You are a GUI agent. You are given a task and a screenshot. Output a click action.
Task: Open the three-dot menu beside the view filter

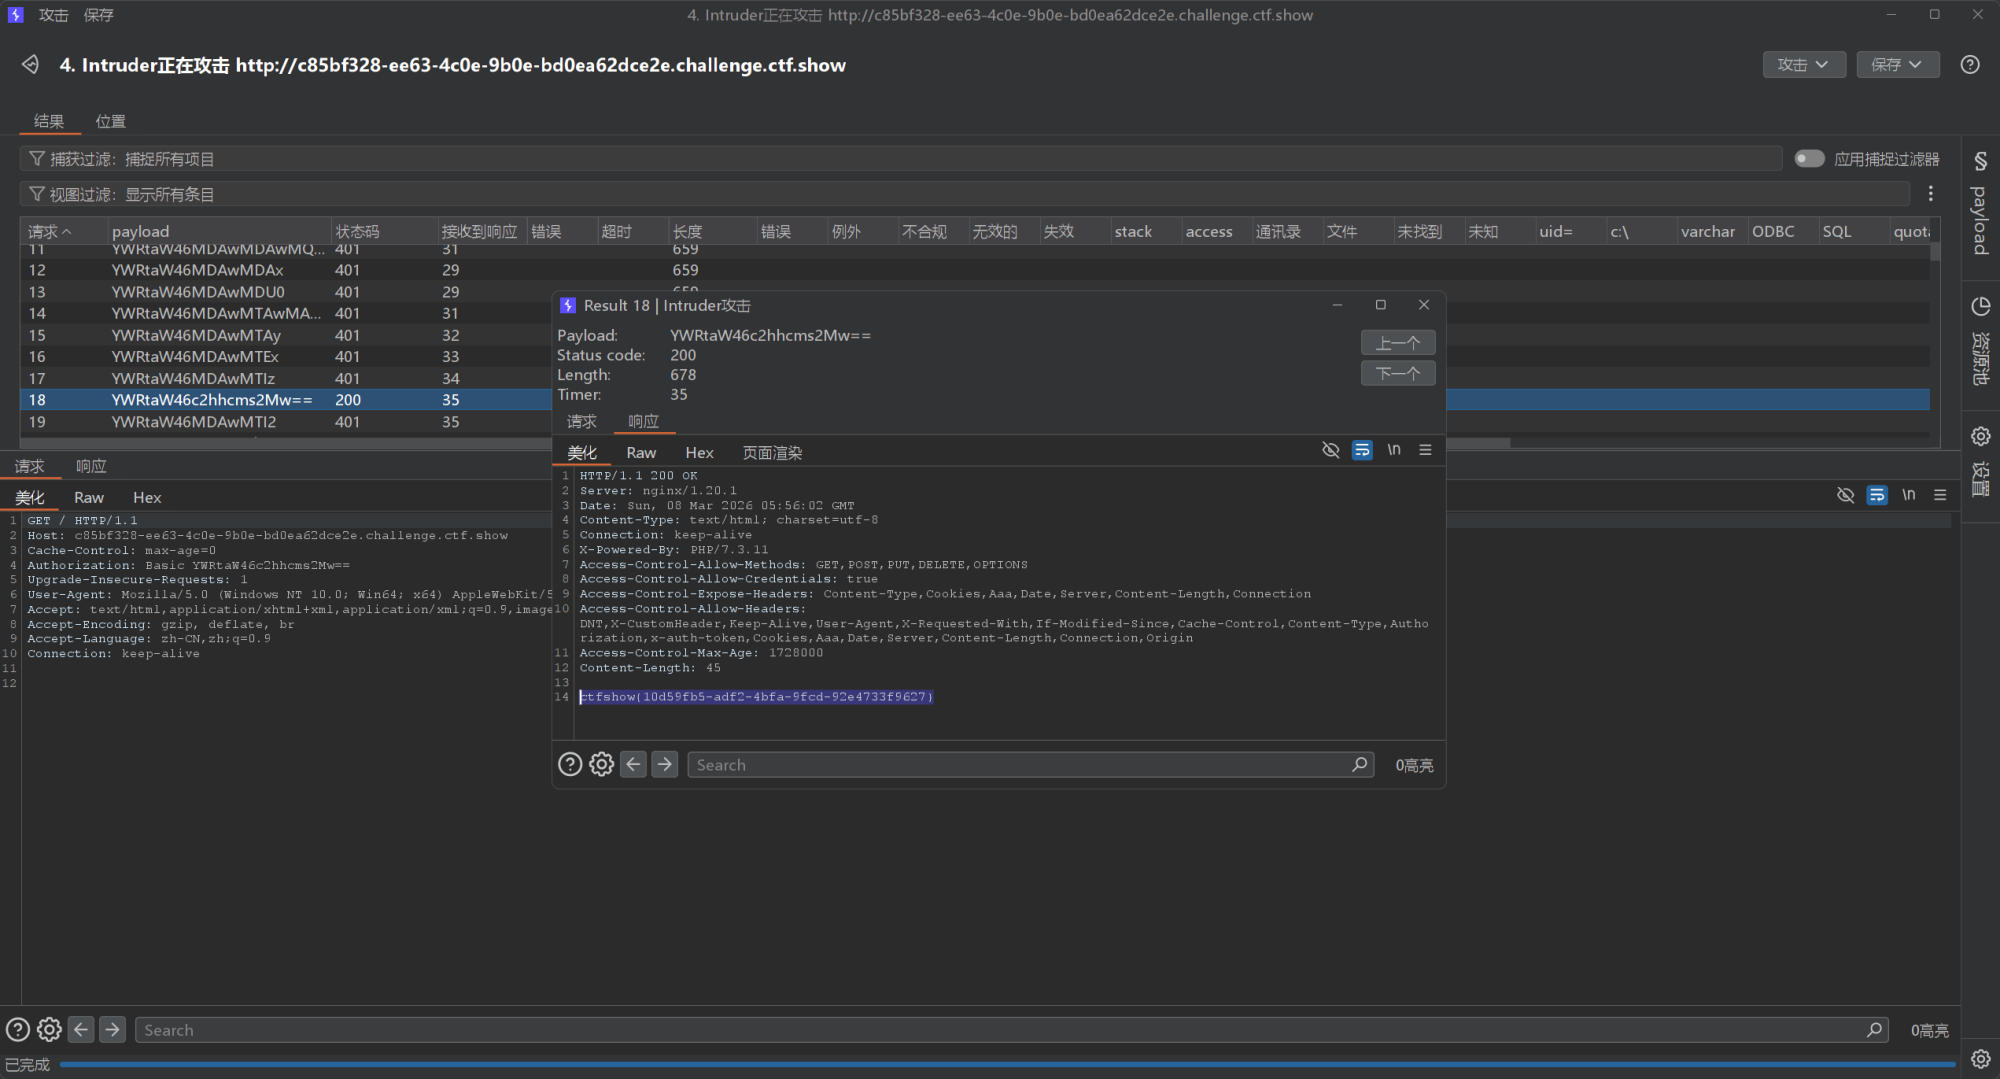[x=1930, y=194]
